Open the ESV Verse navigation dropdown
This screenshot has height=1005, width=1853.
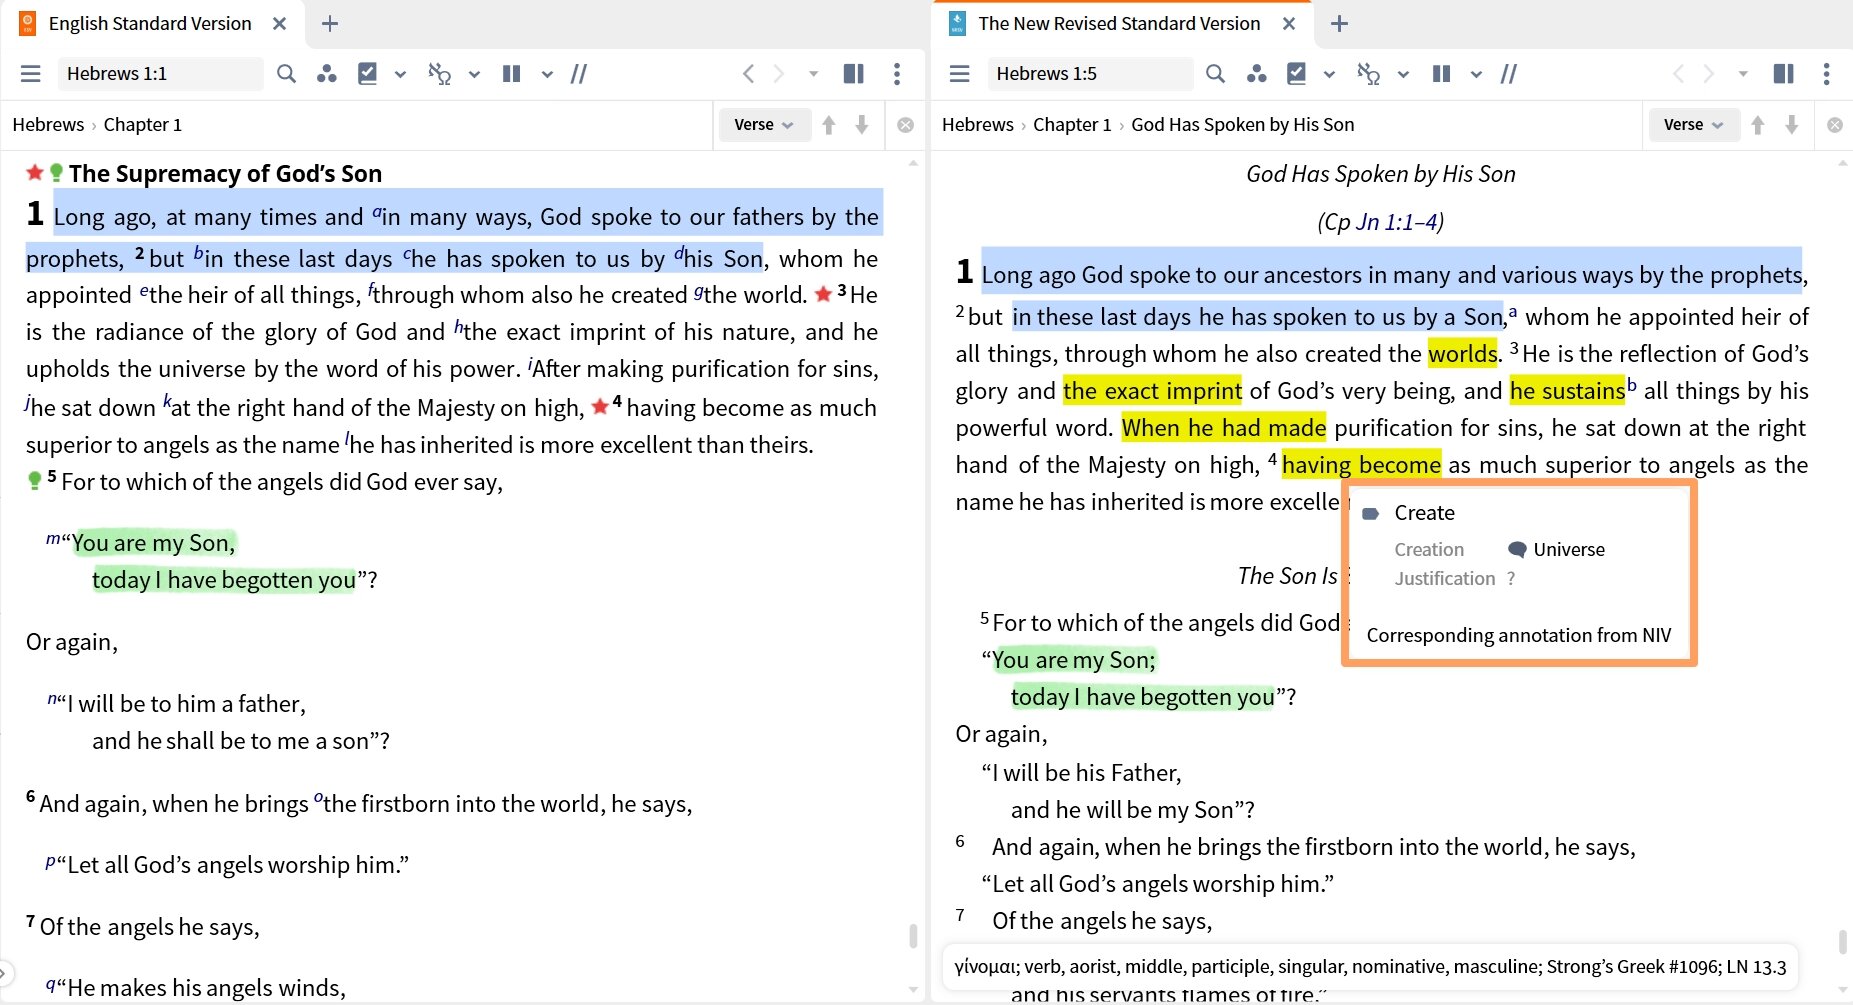[x=764, y=125]
